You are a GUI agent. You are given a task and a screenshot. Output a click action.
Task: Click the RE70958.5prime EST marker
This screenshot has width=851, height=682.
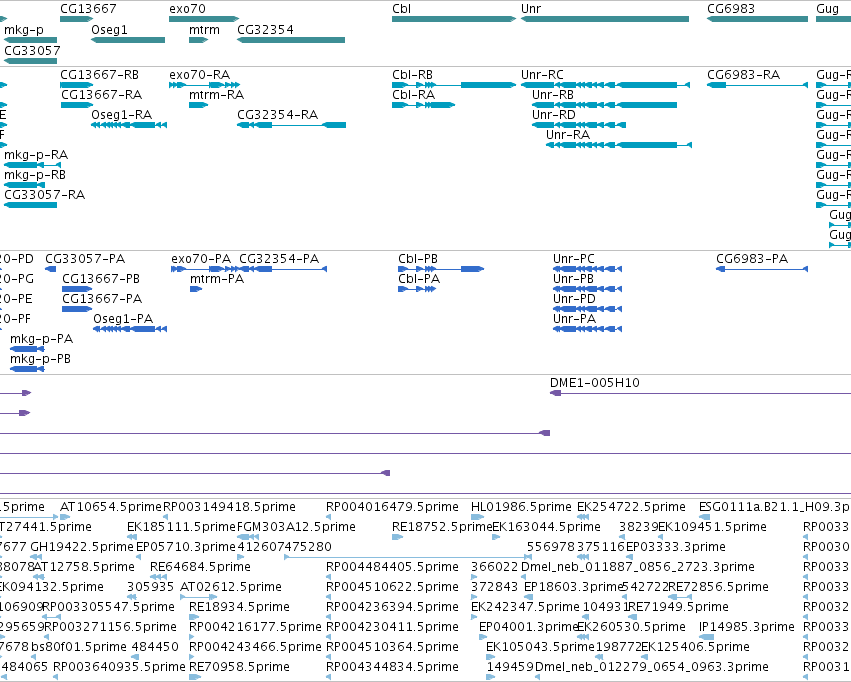point(195,677)
